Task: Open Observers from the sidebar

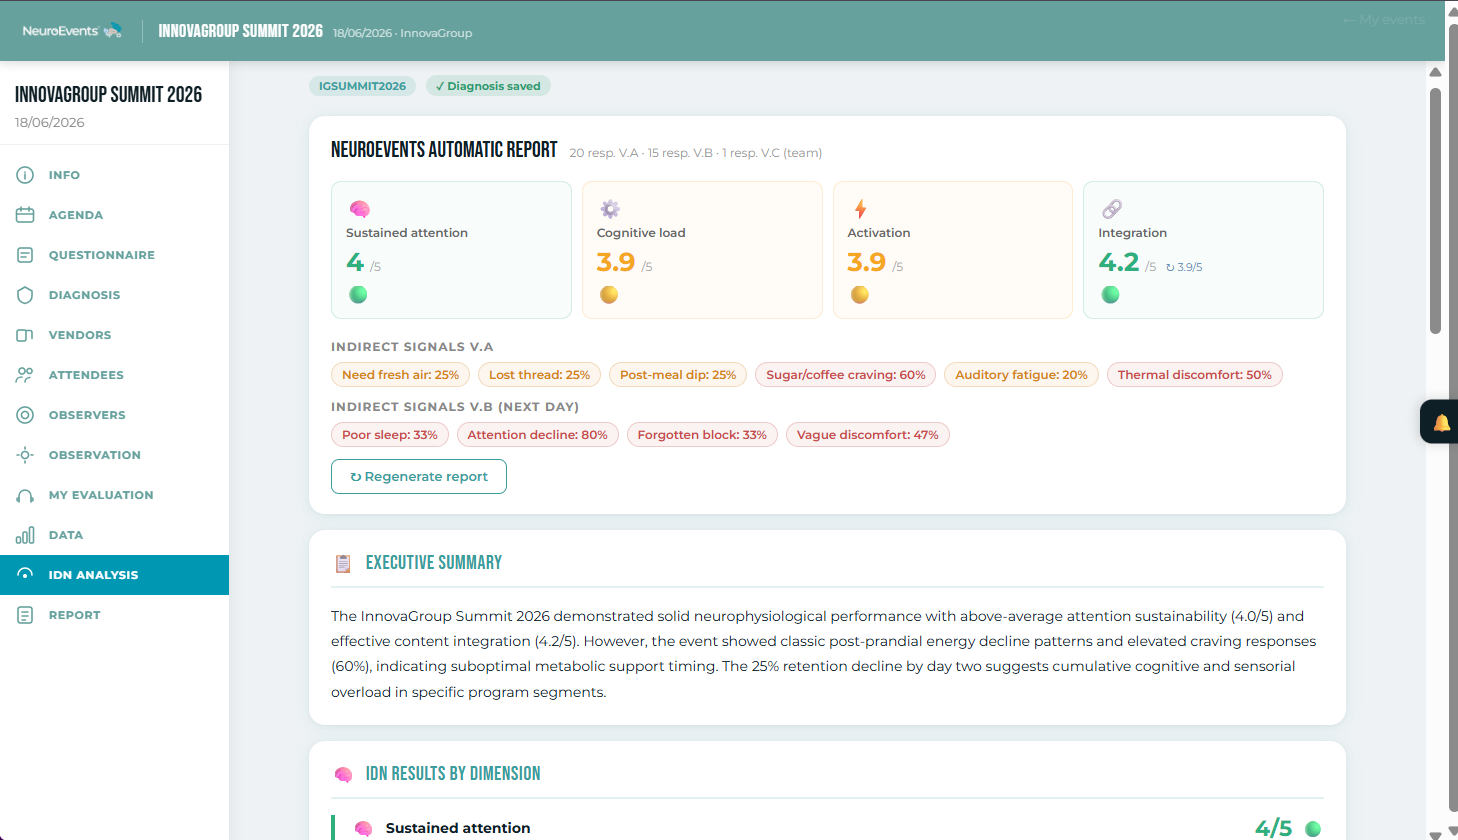Action: point(114,415)
